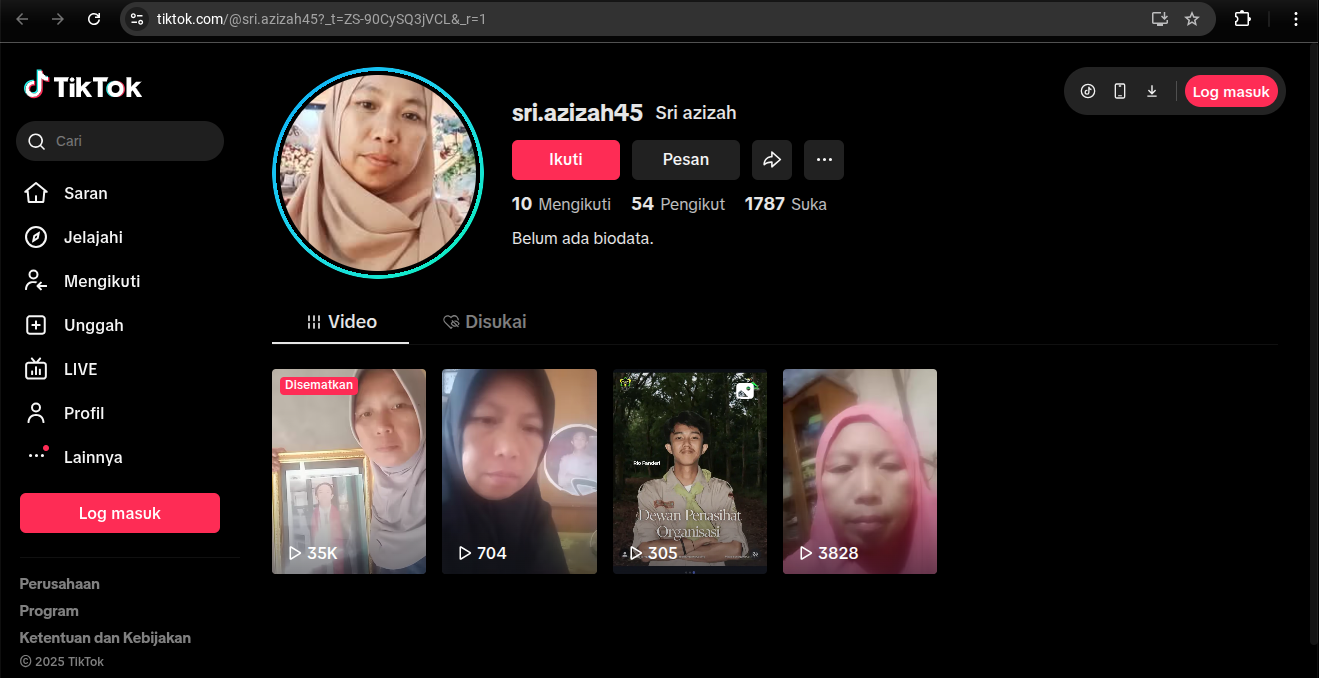The height and width of the screenshot is (678, 1319).
Task: Select the Video tab
Action: coord(341,322)
